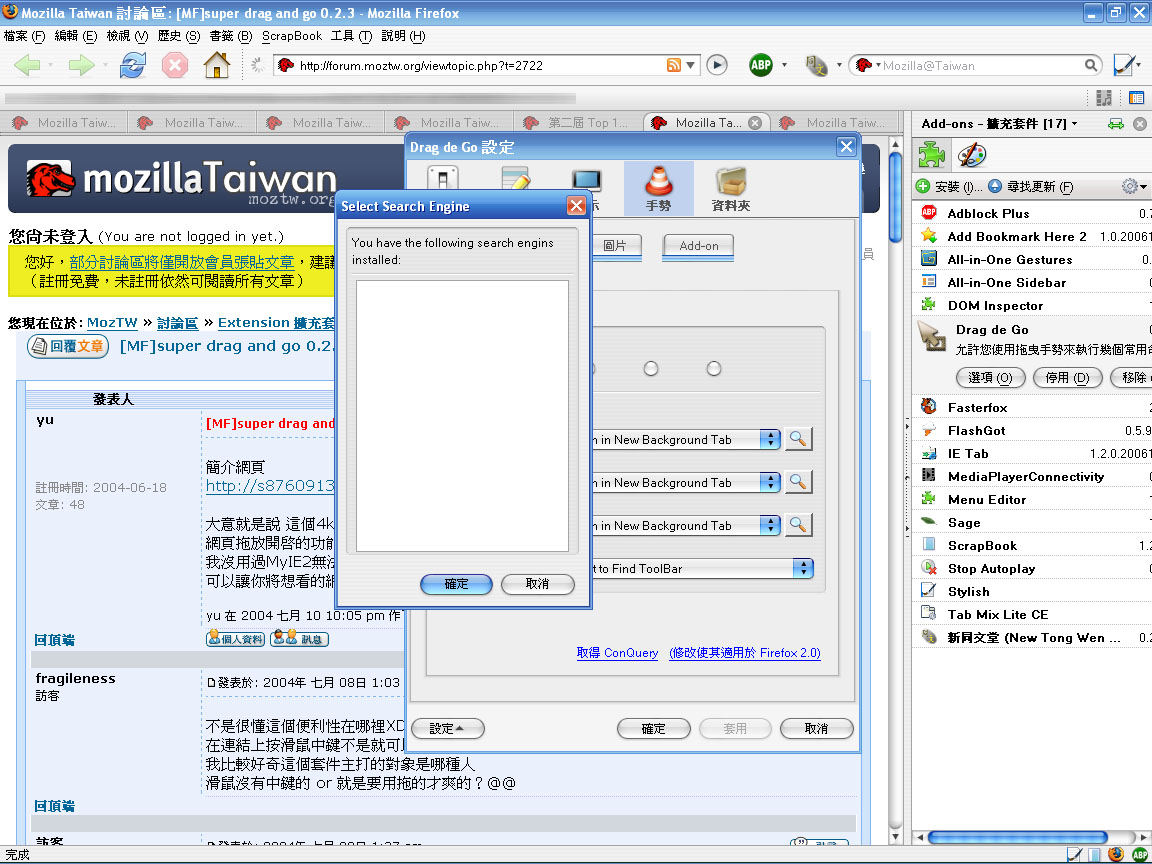The width and height of the screenshot is (1152, 864).
Task: Open first 'in New Background Tab' dropdown
Action: tap(769, 439)
